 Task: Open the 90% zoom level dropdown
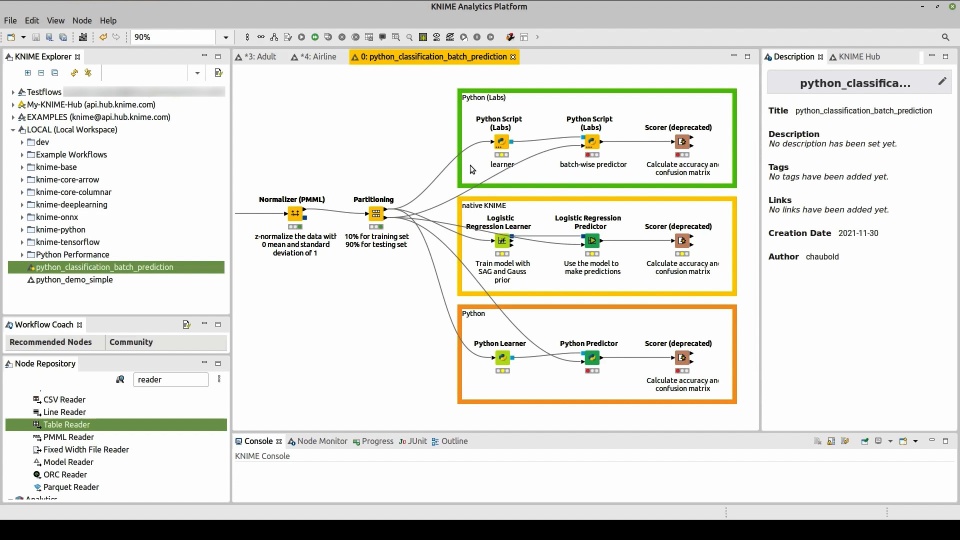[225, 37]
